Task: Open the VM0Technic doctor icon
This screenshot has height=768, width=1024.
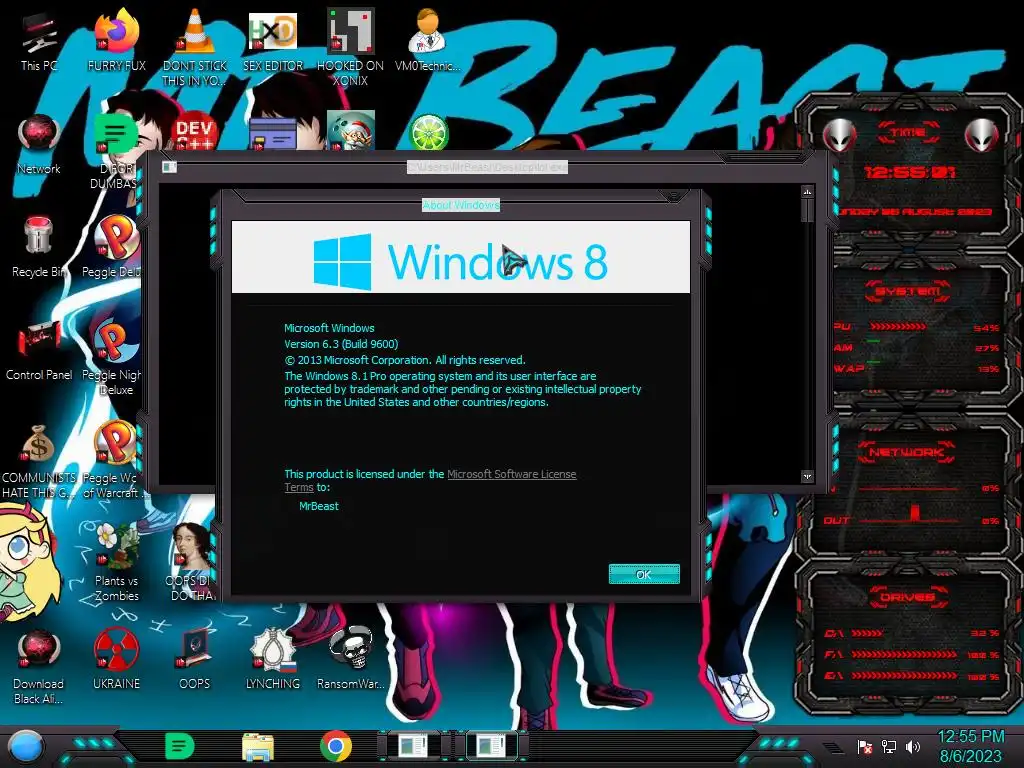Action: (x=427, y=41)
